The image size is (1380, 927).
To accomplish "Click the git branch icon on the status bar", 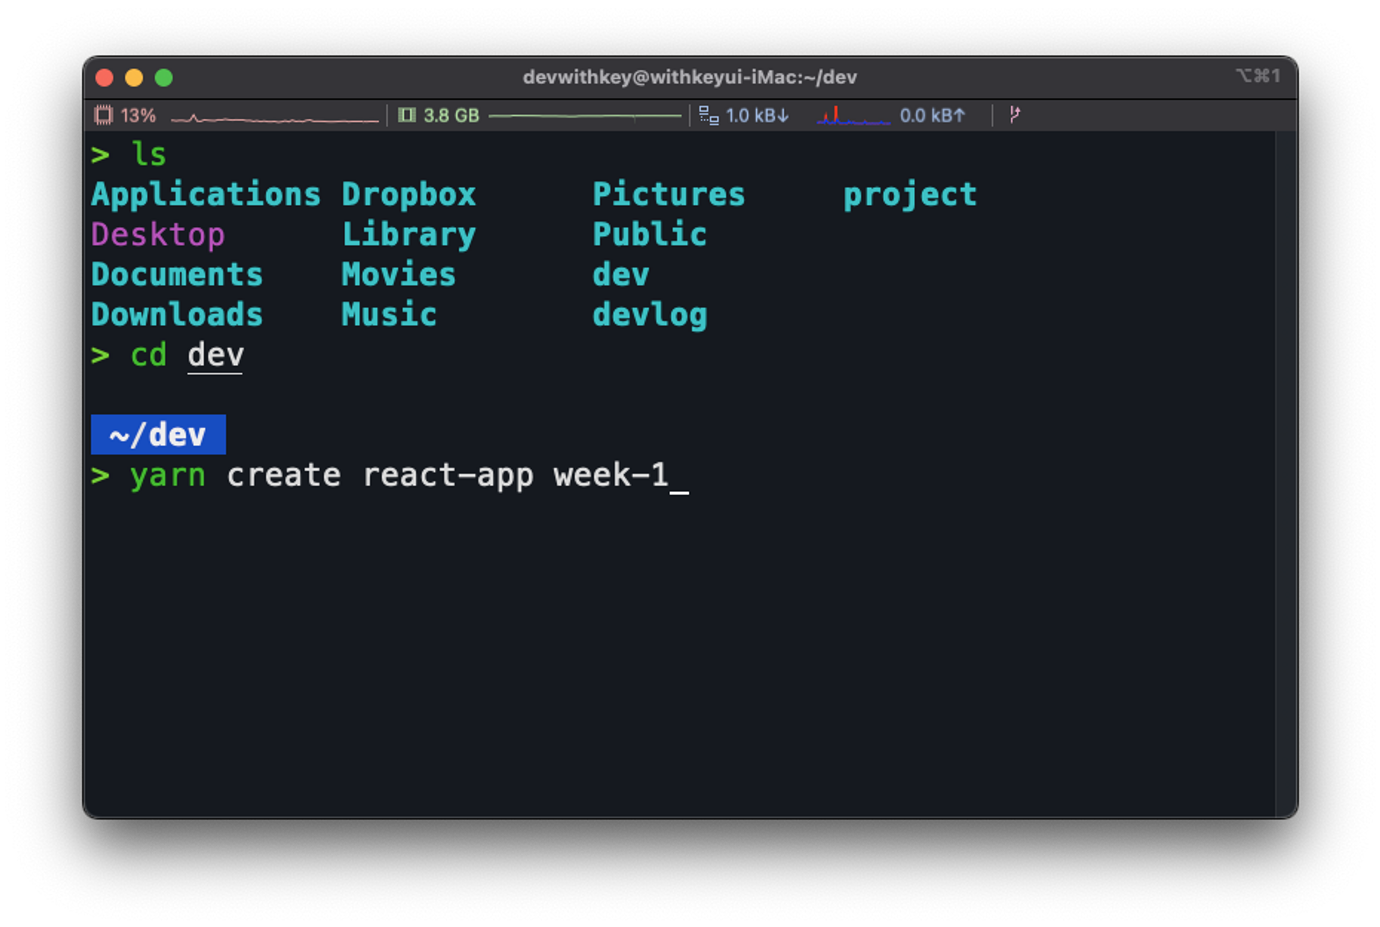I will [1015, 114].
